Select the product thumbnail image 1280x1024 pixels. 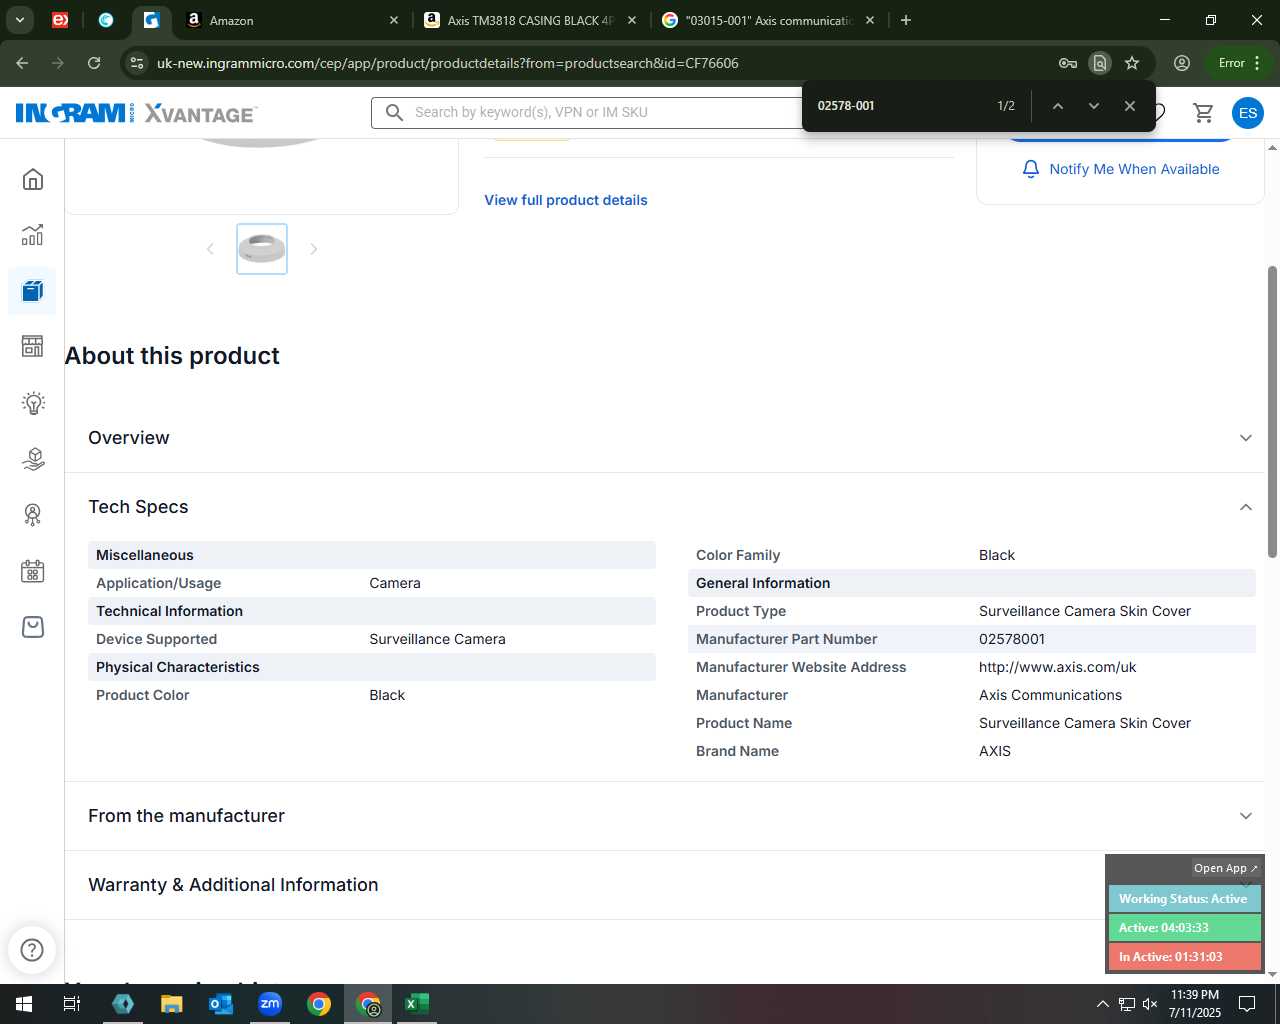[x=262, y=249]
